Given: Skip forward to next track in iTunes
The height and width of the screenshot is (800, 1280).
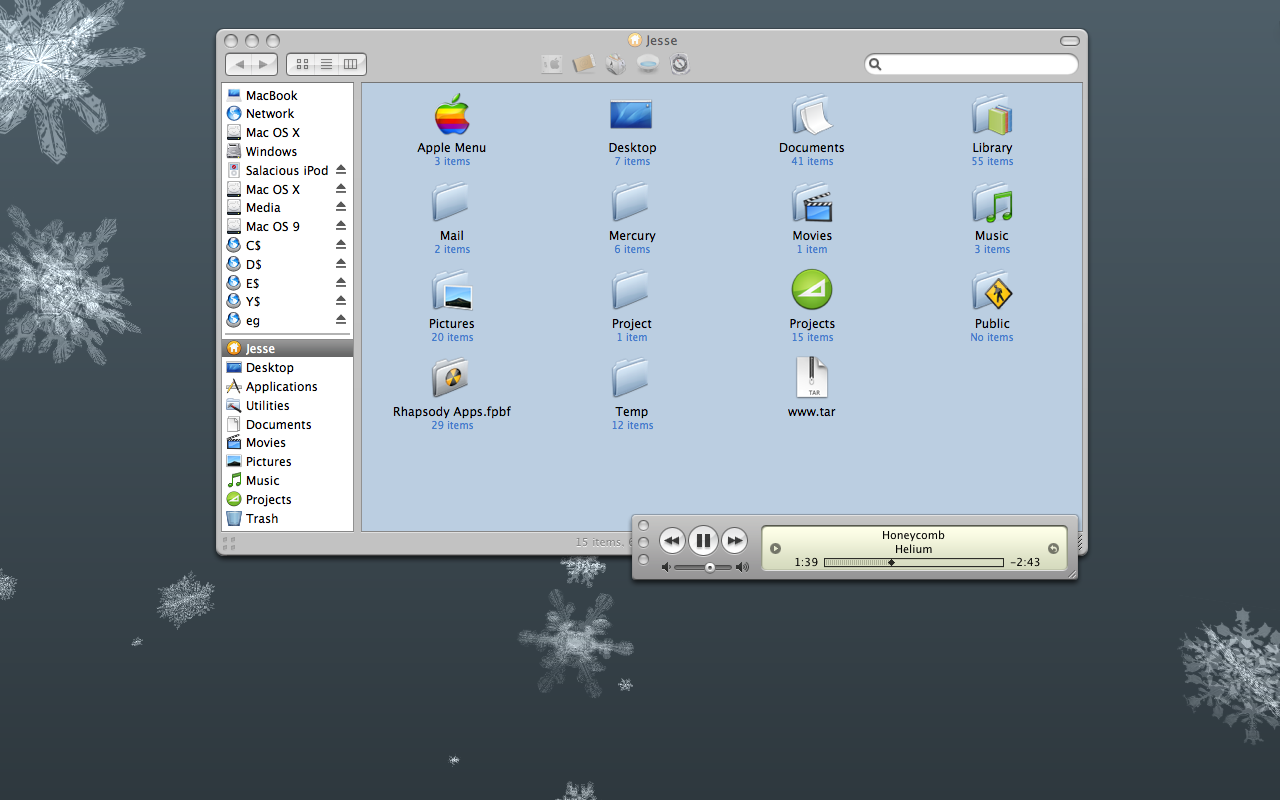Looking at the screenshot, I should coord(734,541).
